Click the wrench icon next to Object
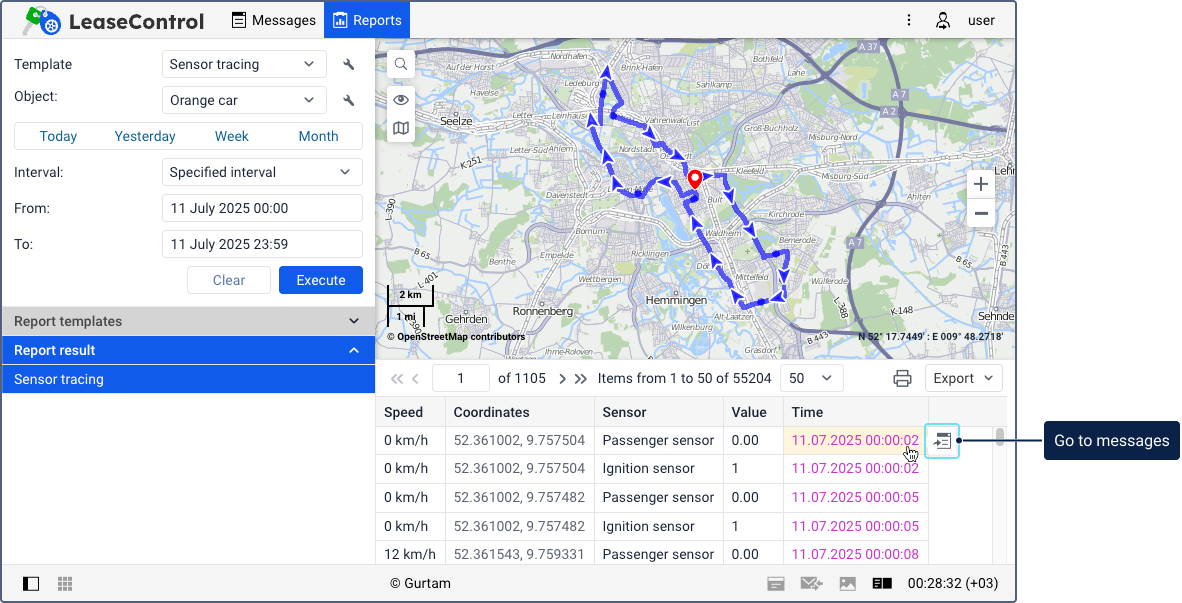Screen dimensions: 1182x603 (349, 101)
